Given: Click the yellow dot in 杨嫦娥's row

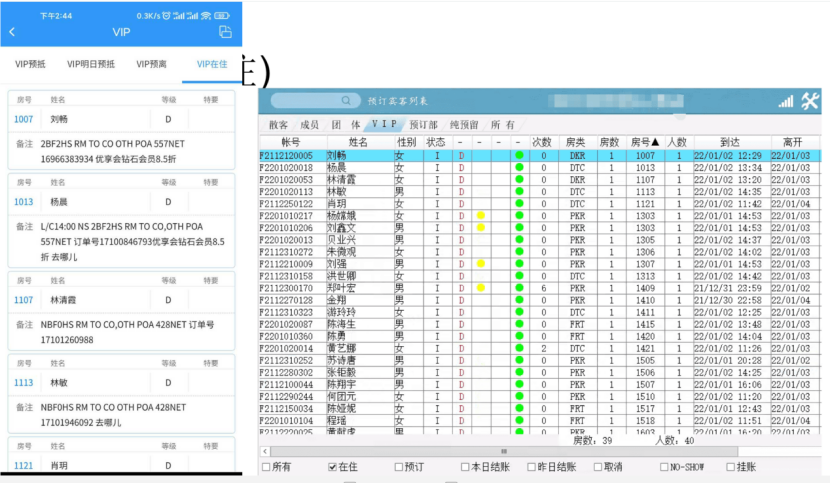Looking at the screenshot, I should [x=481, y=216].
